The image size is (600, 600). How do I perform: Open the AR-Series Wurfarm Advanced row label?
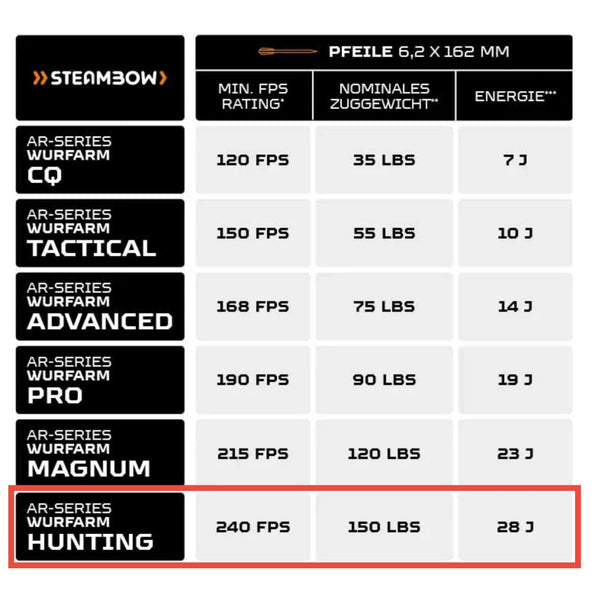tap(100, 306)
